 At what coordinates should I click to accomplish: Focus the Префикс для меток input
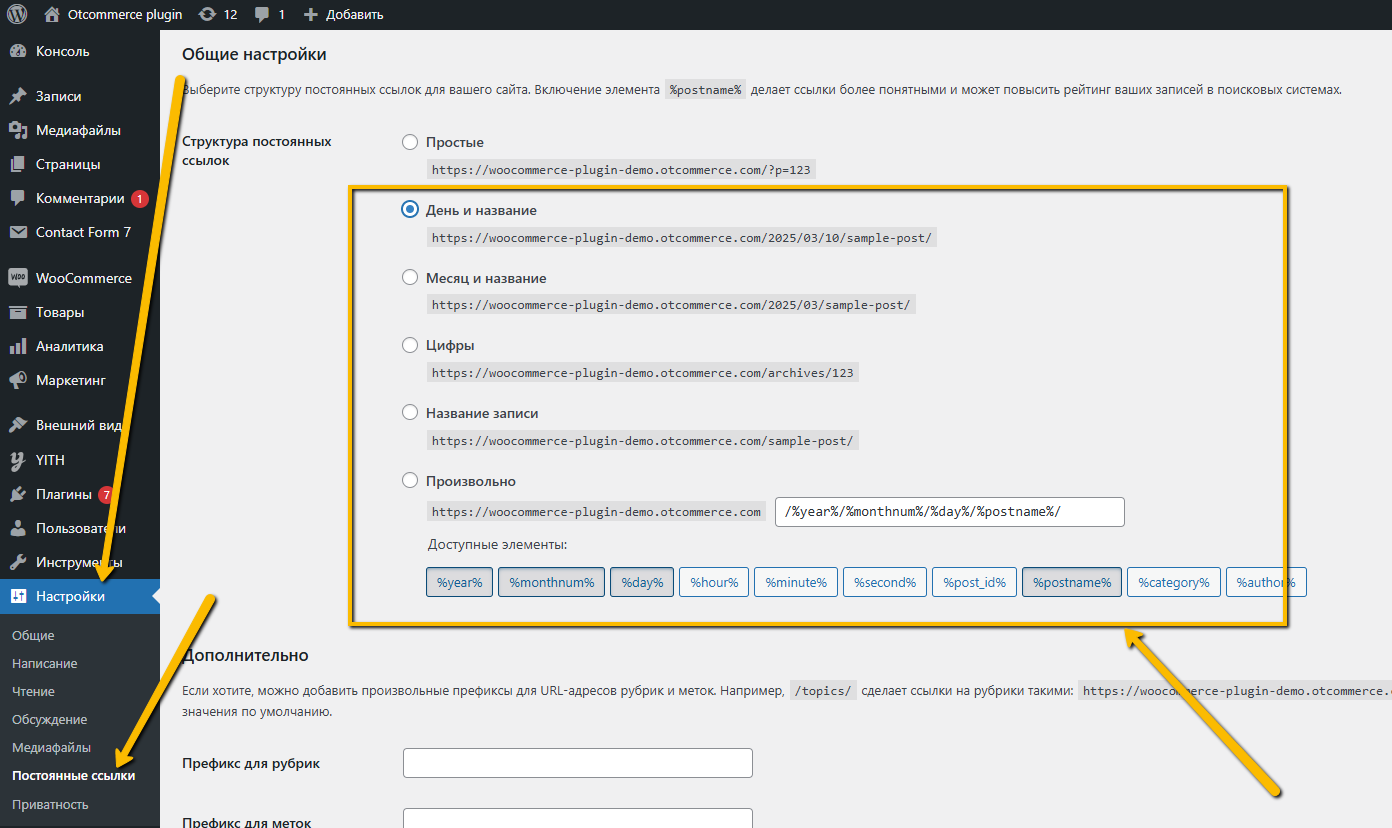tap(578, 818)
